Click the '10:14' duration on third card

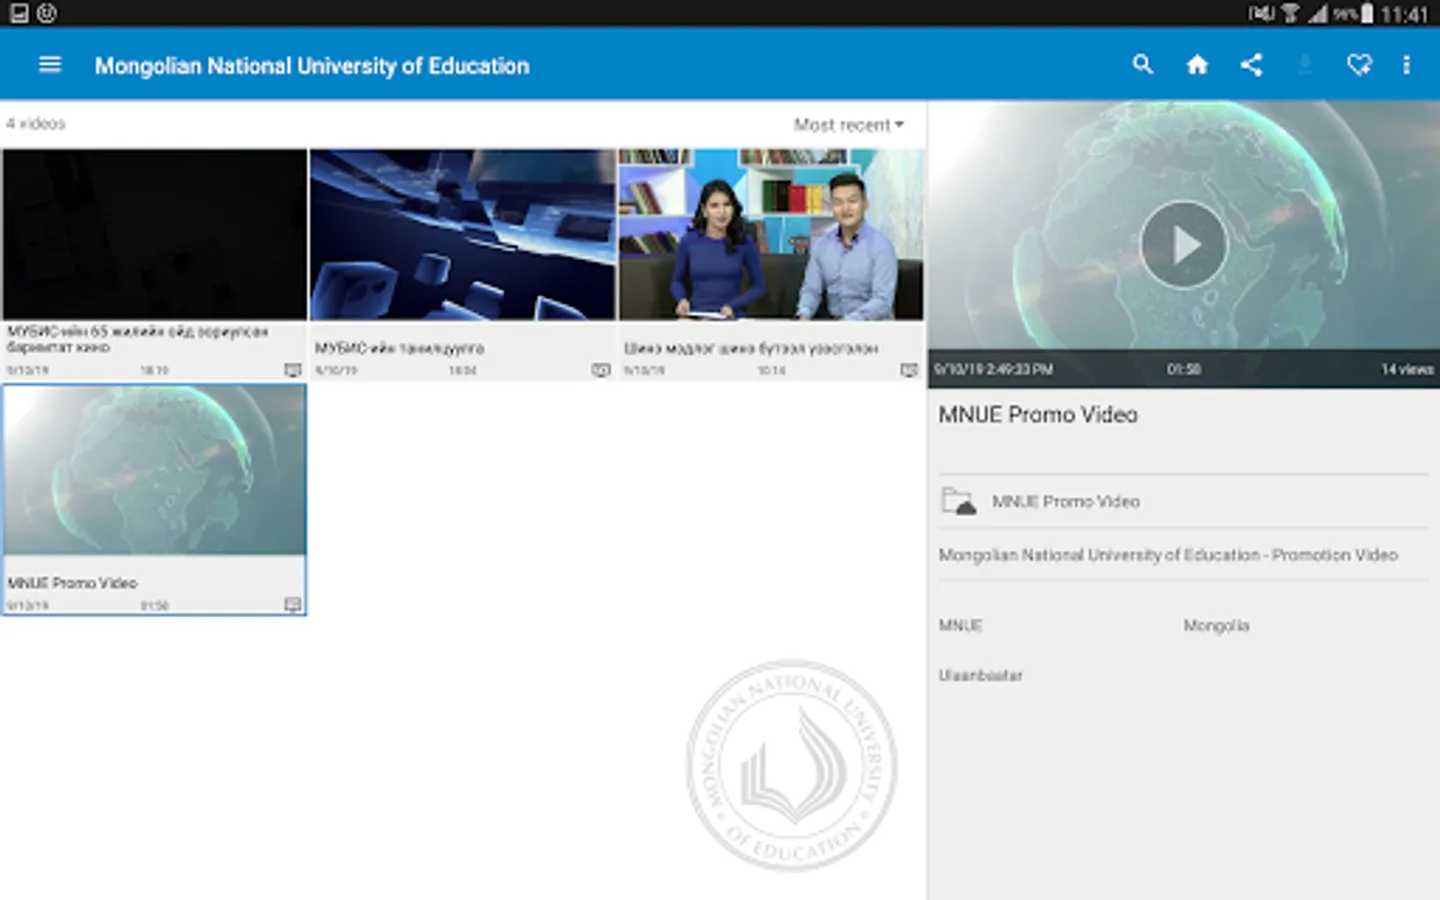tap(771, 370)
